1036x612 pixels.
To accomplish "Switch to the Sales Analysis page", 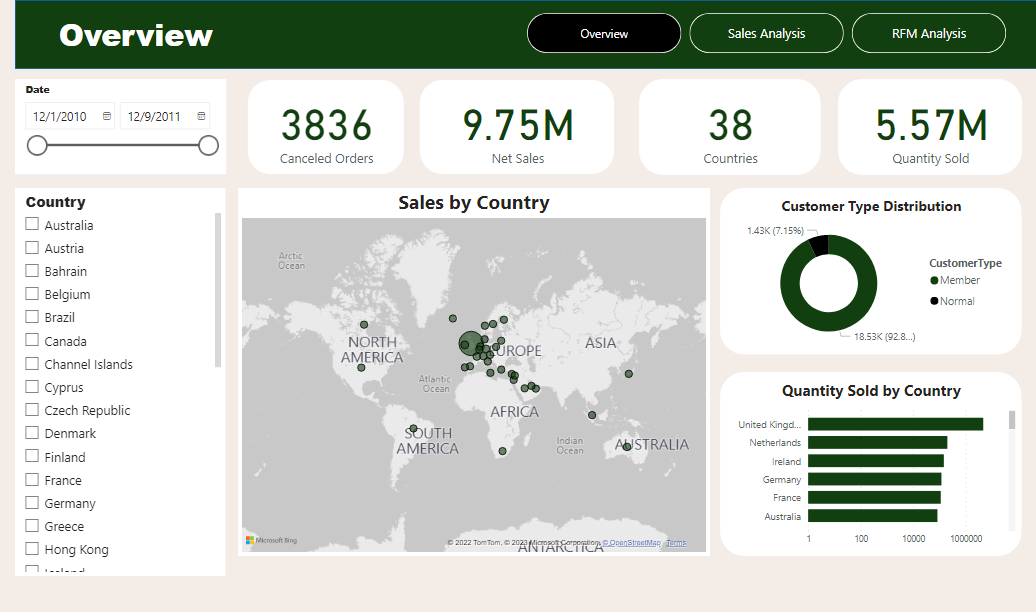I will (x=766, y=33).
